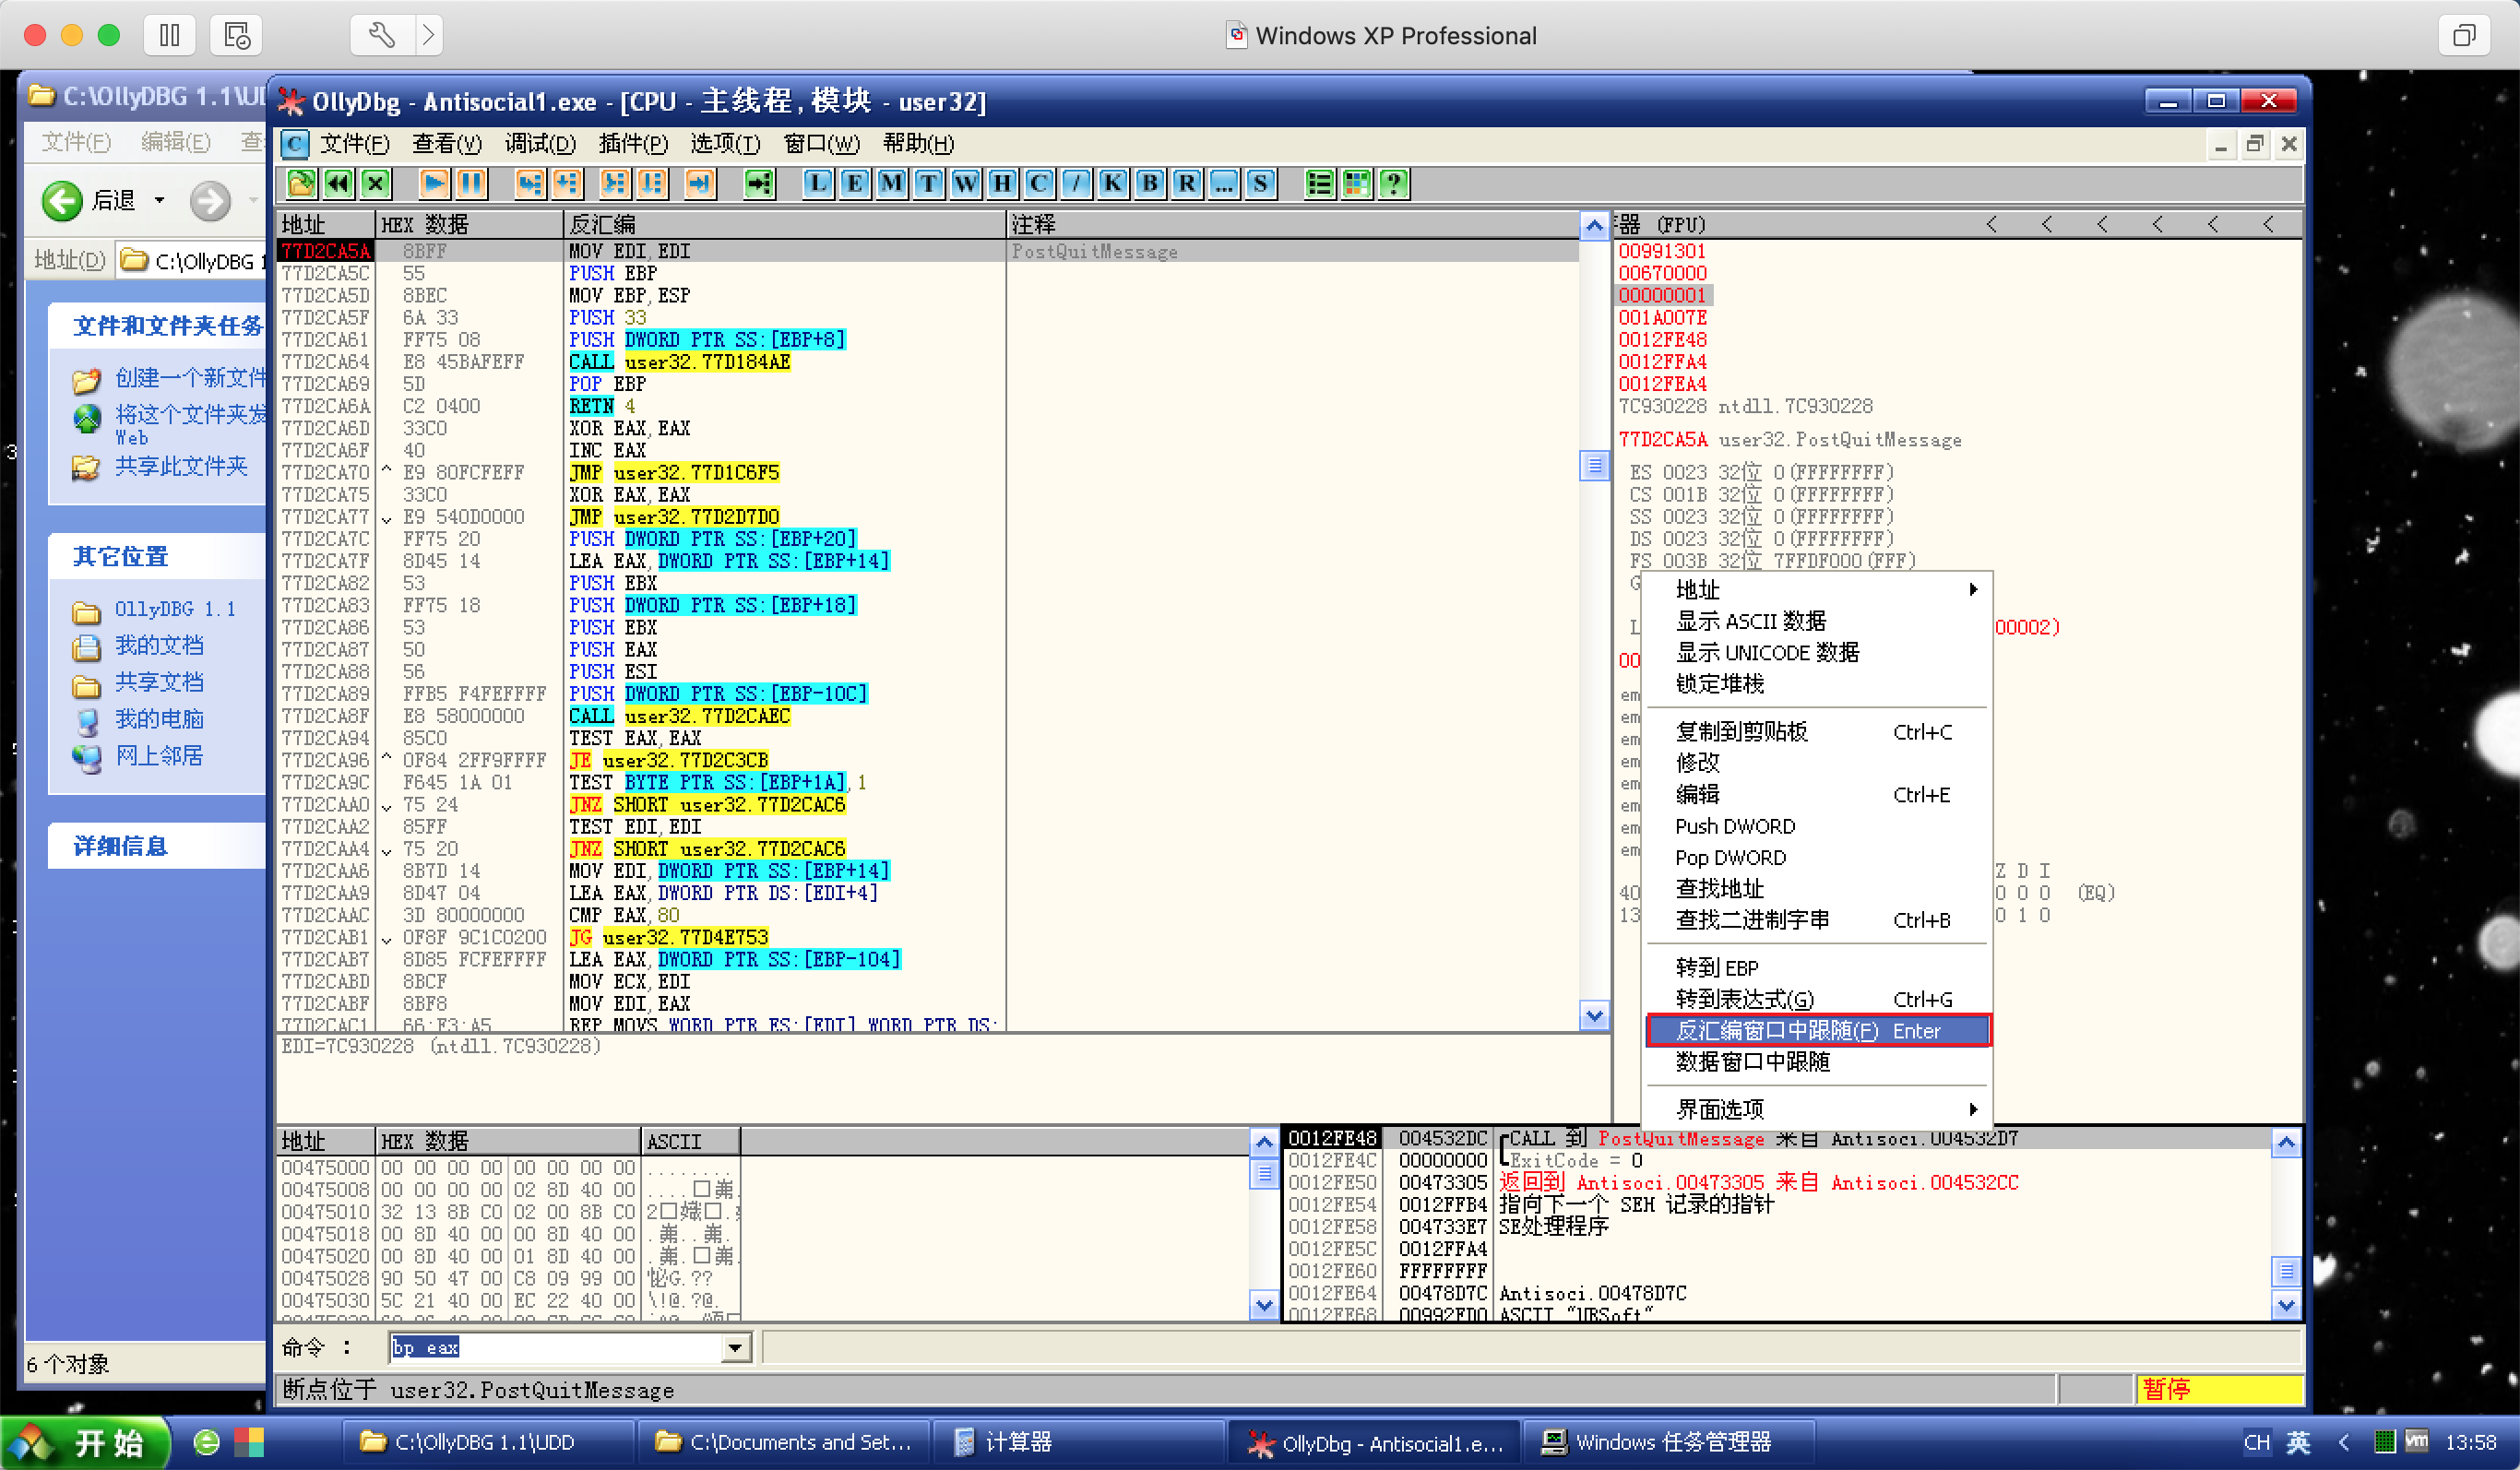Open the 插件(P) menu
Image resolution: width=2520 pixels, height=1470 pixels.
(x=632, y=144)
